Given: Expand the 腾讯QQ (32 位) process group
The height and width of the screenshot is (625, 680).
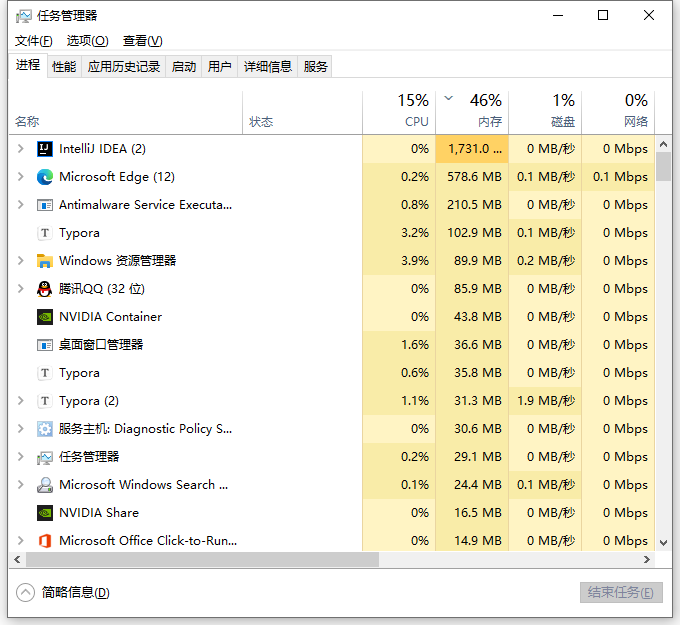Looking at the screenshot, I should (20, 289).
